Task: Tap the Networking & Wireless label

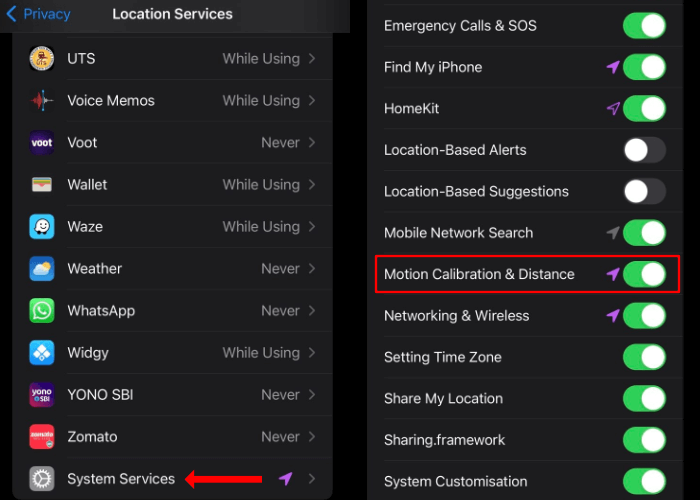Action: (x=456, y=316)
